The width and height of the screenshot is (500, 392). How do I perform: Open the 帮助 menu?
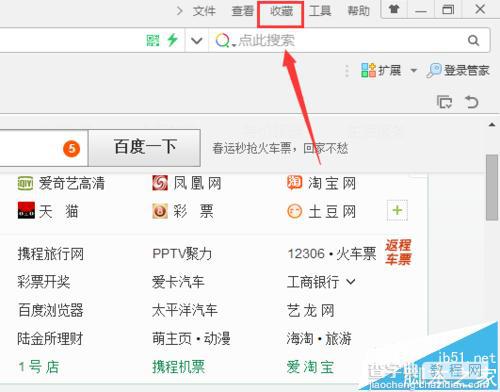(359, 11)
